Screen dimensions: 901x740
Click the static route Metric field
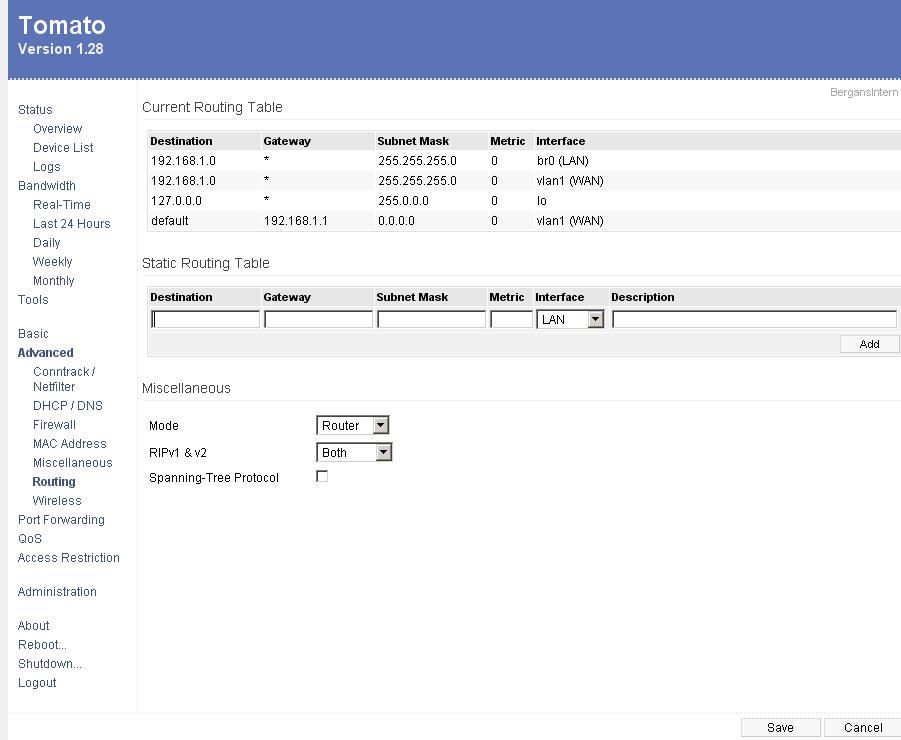(x=511, y=319)
